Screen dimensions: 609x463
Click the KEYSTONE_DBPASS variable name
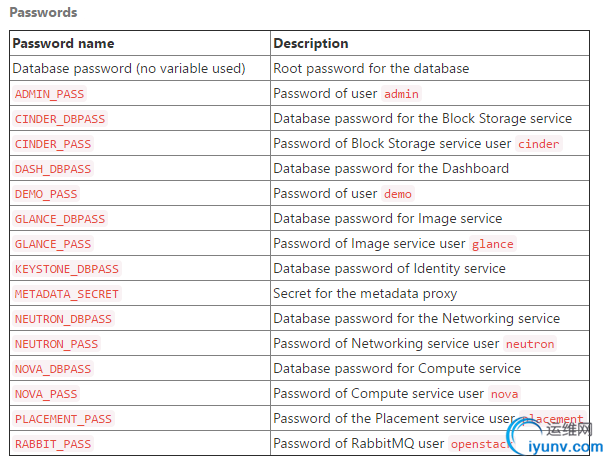(67, 269)
